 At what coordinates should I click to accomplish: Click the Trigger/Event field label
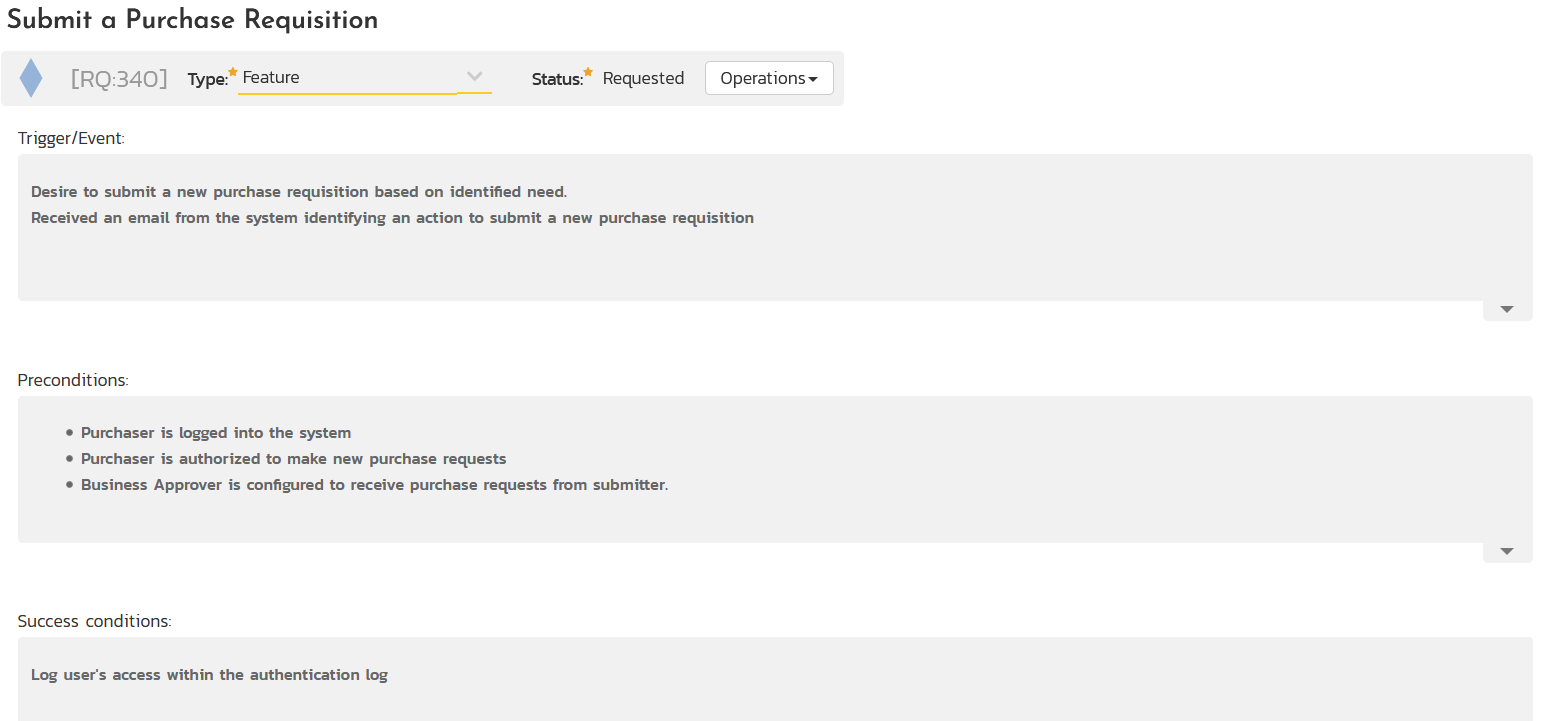coord(71,139)
